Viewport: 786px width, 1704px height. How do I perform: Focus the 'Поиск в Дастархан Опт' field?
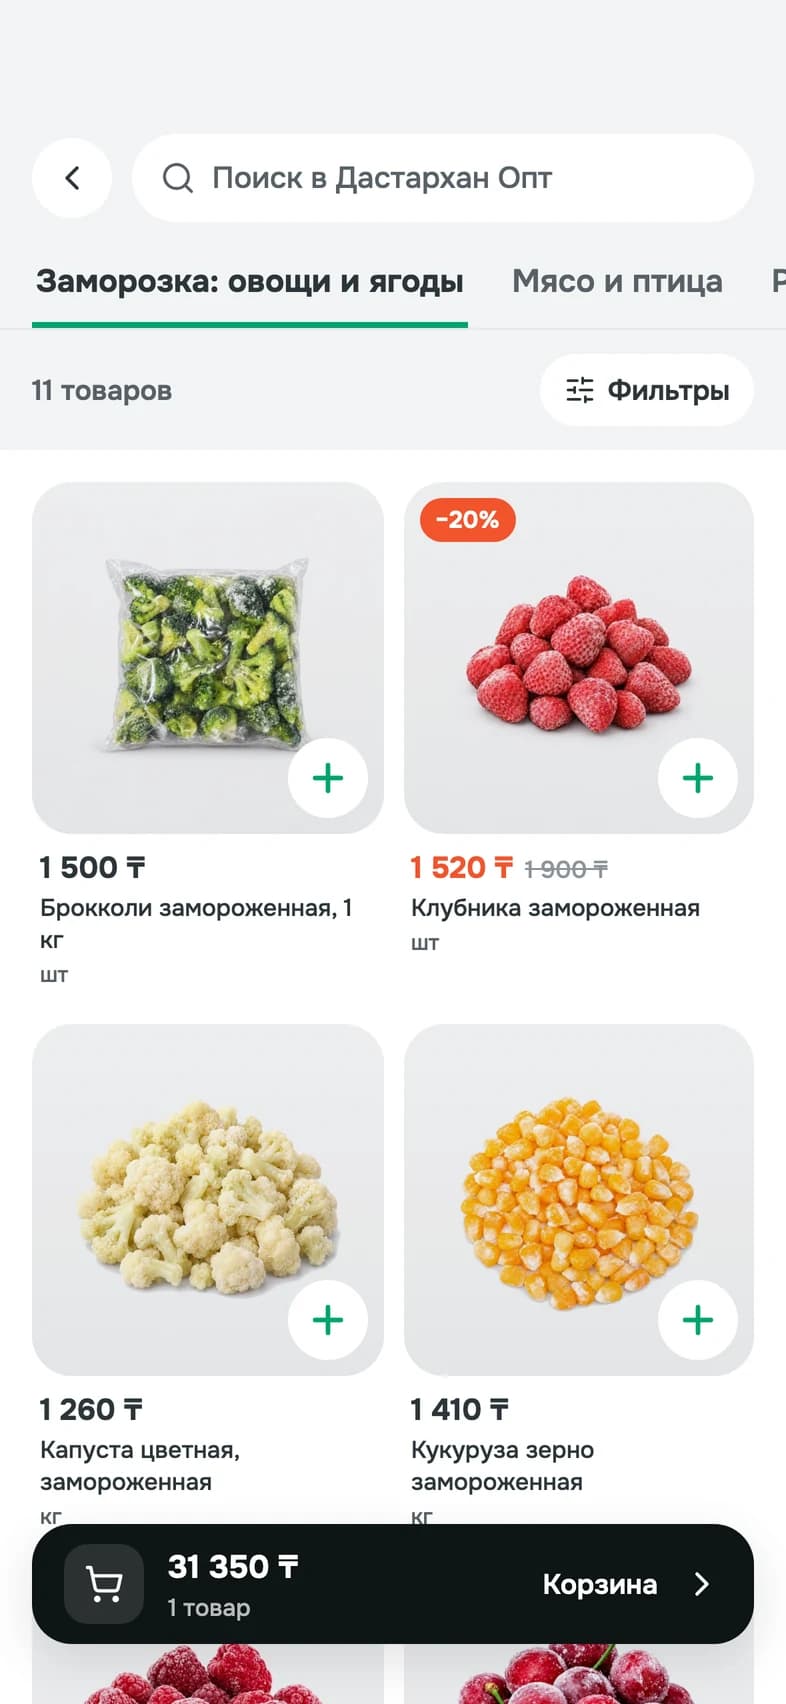click(x=443, y=178)
